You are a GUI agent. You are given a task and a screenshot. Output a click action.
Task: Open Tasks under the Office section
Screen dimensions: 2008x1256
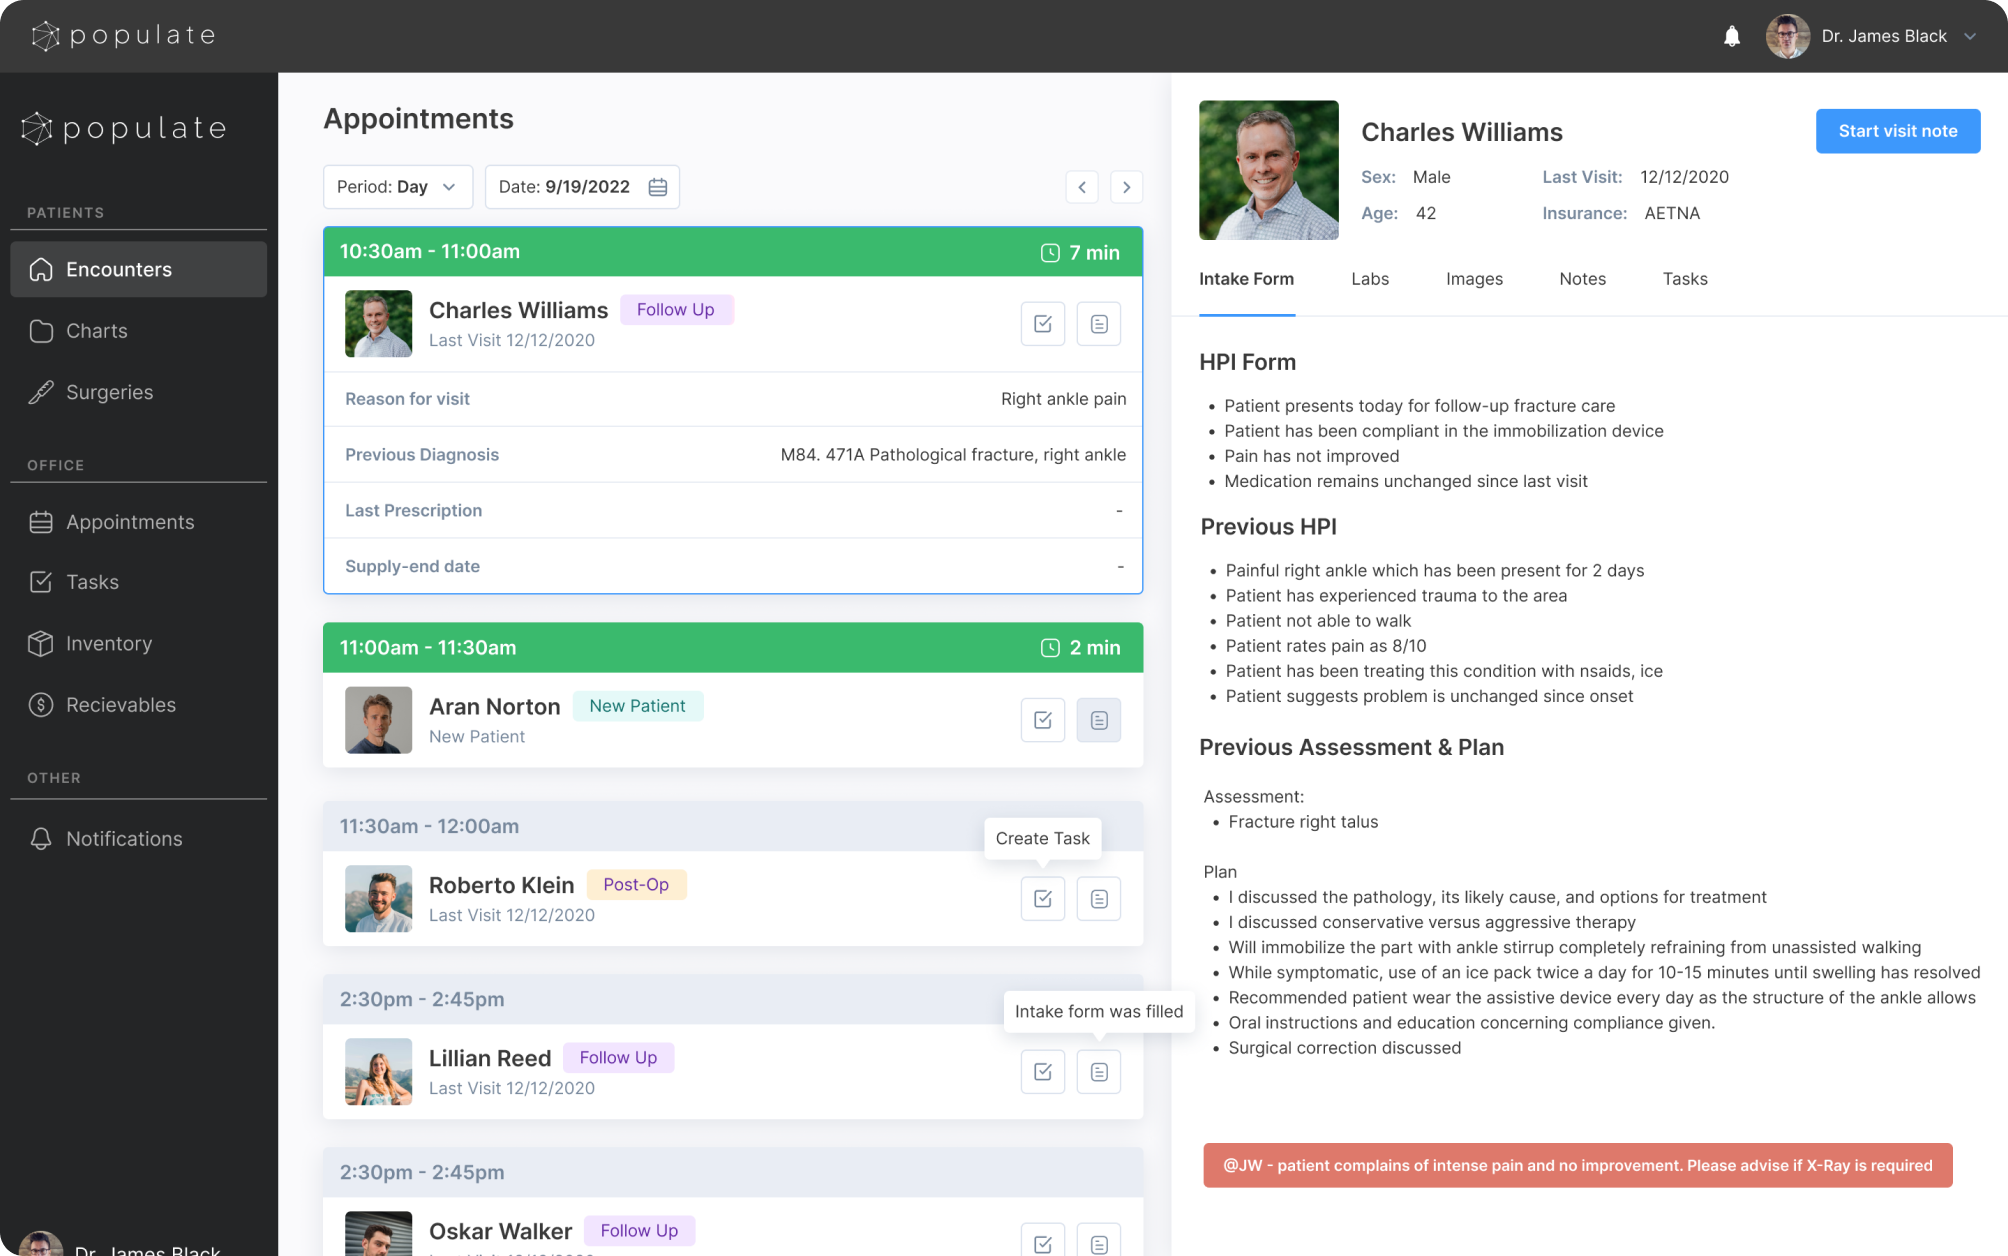click(x=92, y=581)
